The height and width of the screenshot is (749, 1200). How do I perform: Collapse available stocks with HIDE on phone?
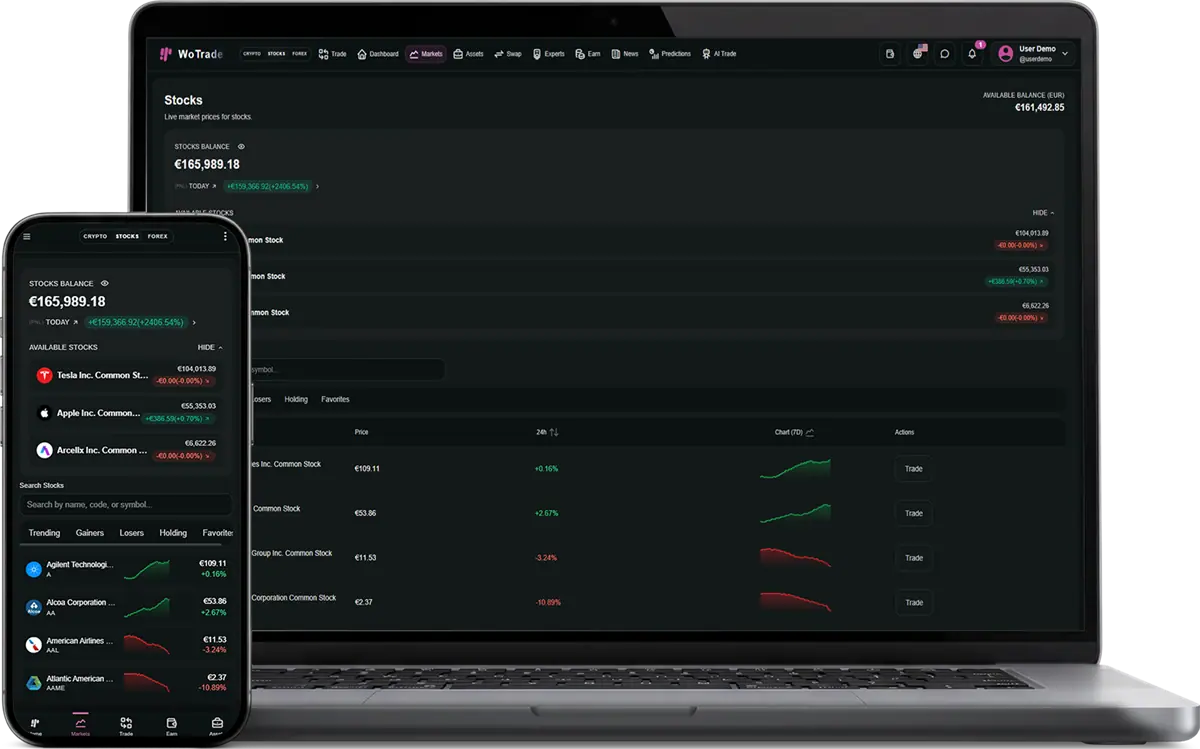[210, 347]
